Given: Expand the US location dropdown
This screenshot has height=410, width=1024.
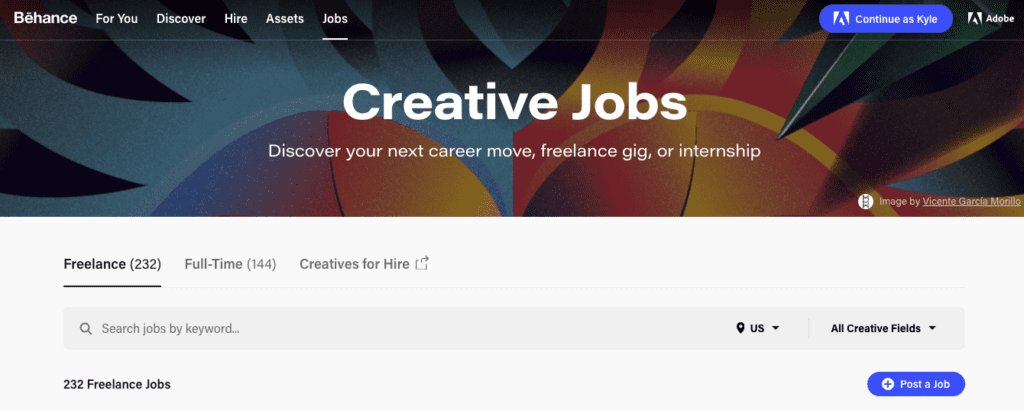Looking at the screenshot, I should coord(758,328).
